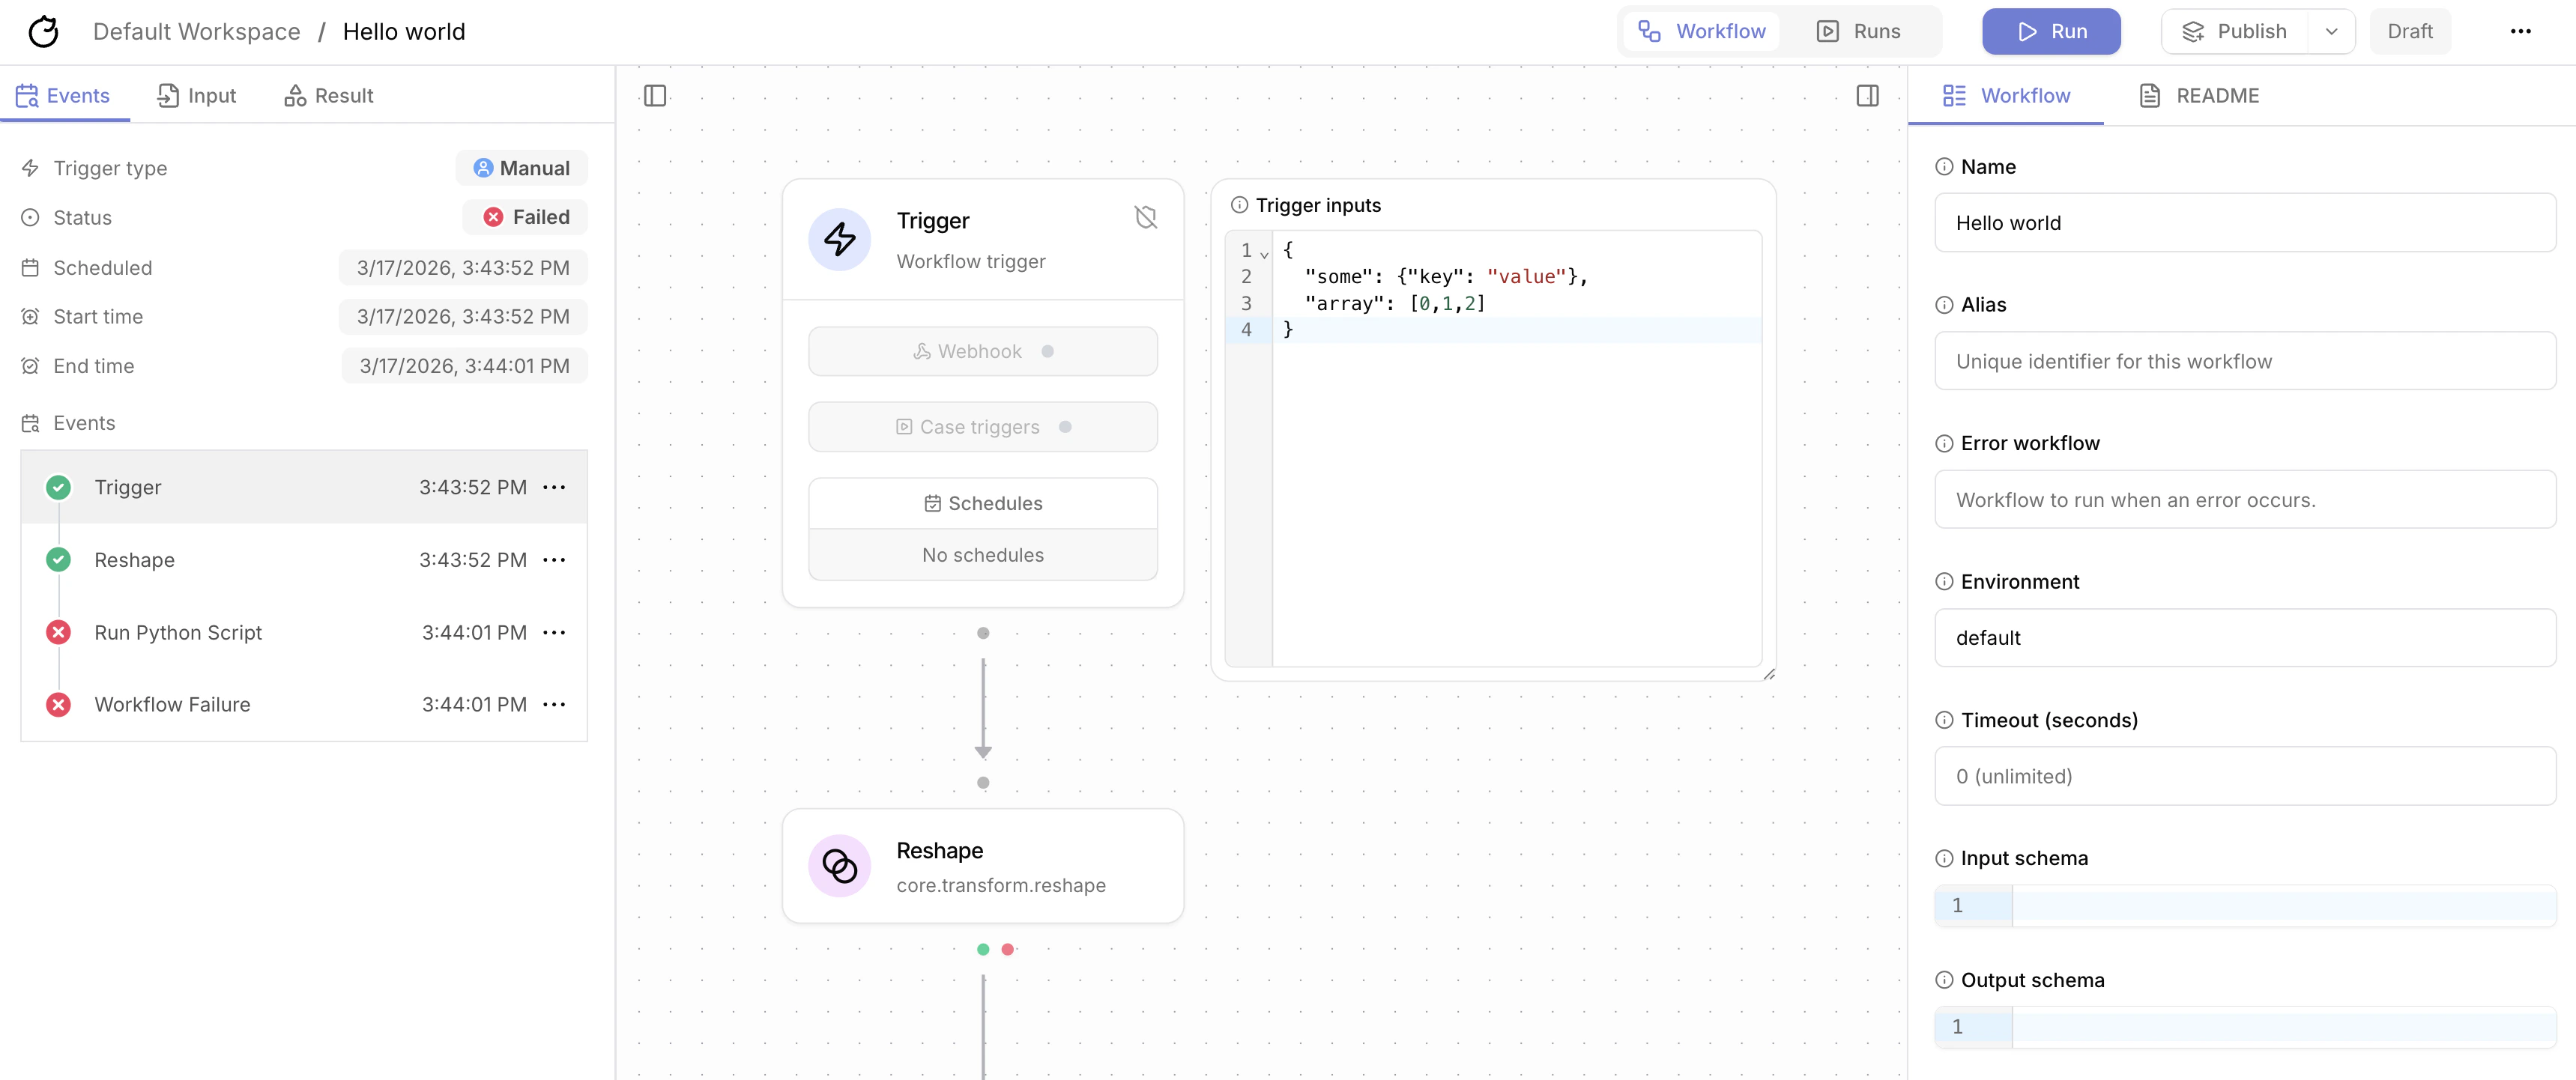The image size is (2576, 1080).
Task: Collapse the JSON fold at line 1 in Trigger inputs
Action: [x=1263, y=253]
